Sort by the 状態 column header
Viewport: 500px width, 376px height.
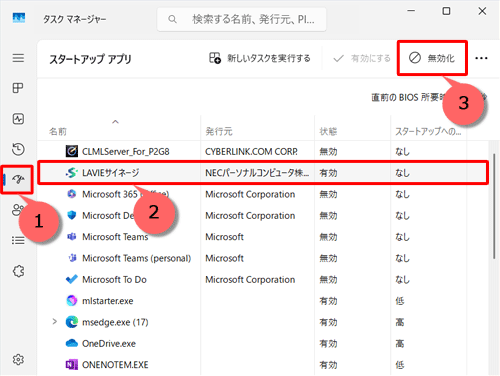(x=328, y=132)
